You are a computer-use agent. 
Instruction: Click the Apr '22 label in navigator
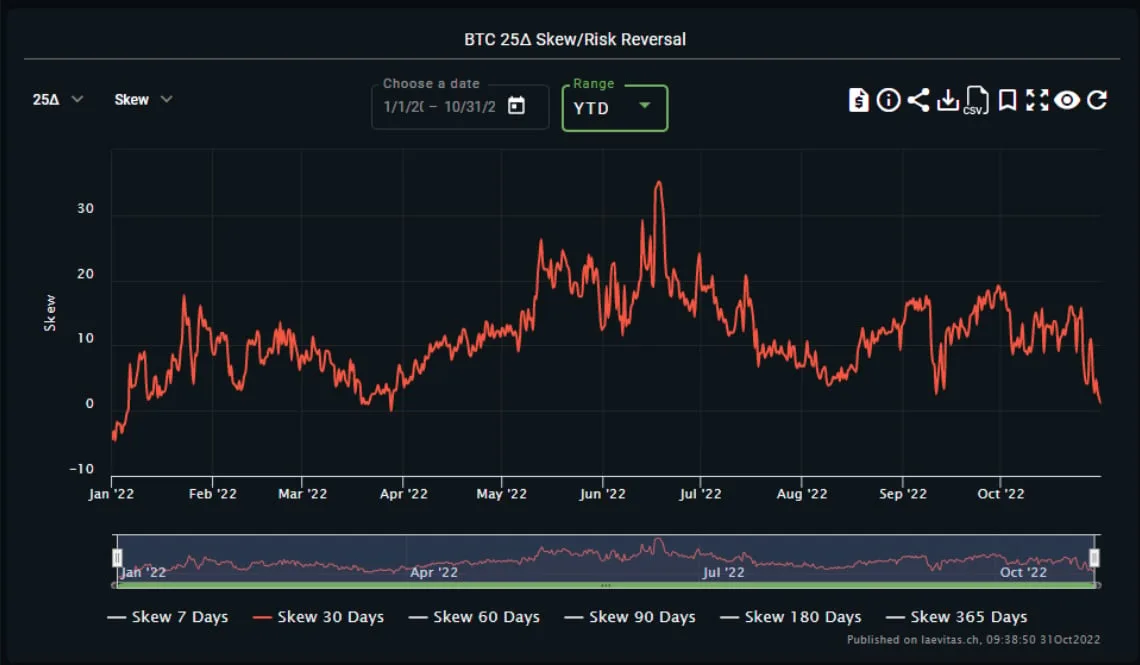(433, 573)
